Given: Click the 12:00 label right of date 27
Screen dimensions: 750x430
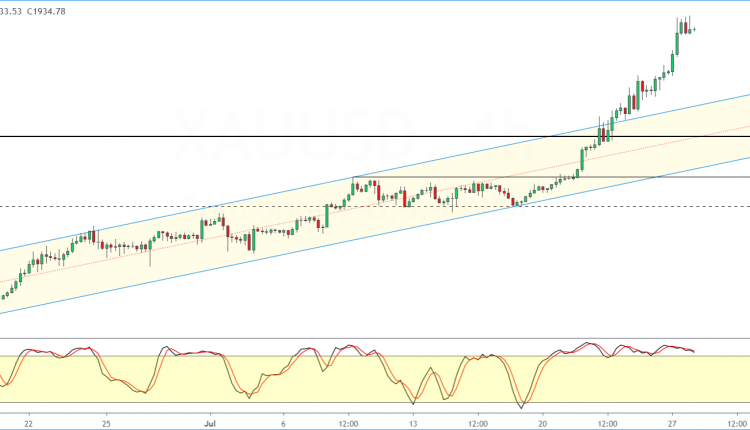Looking at the screenshot, I should pyautogui.click(x=733, y=422).
